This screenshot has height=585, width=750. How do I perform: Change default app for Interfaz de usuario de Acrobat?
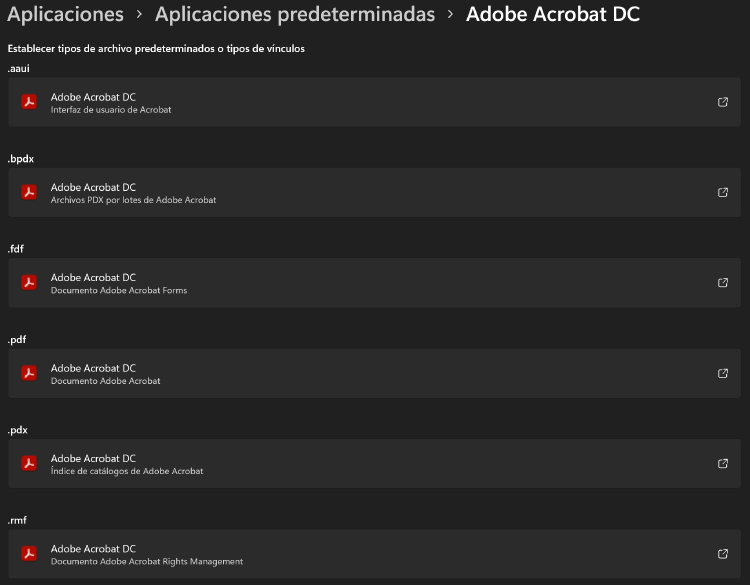pyautogui.click(x=111, y=110)
